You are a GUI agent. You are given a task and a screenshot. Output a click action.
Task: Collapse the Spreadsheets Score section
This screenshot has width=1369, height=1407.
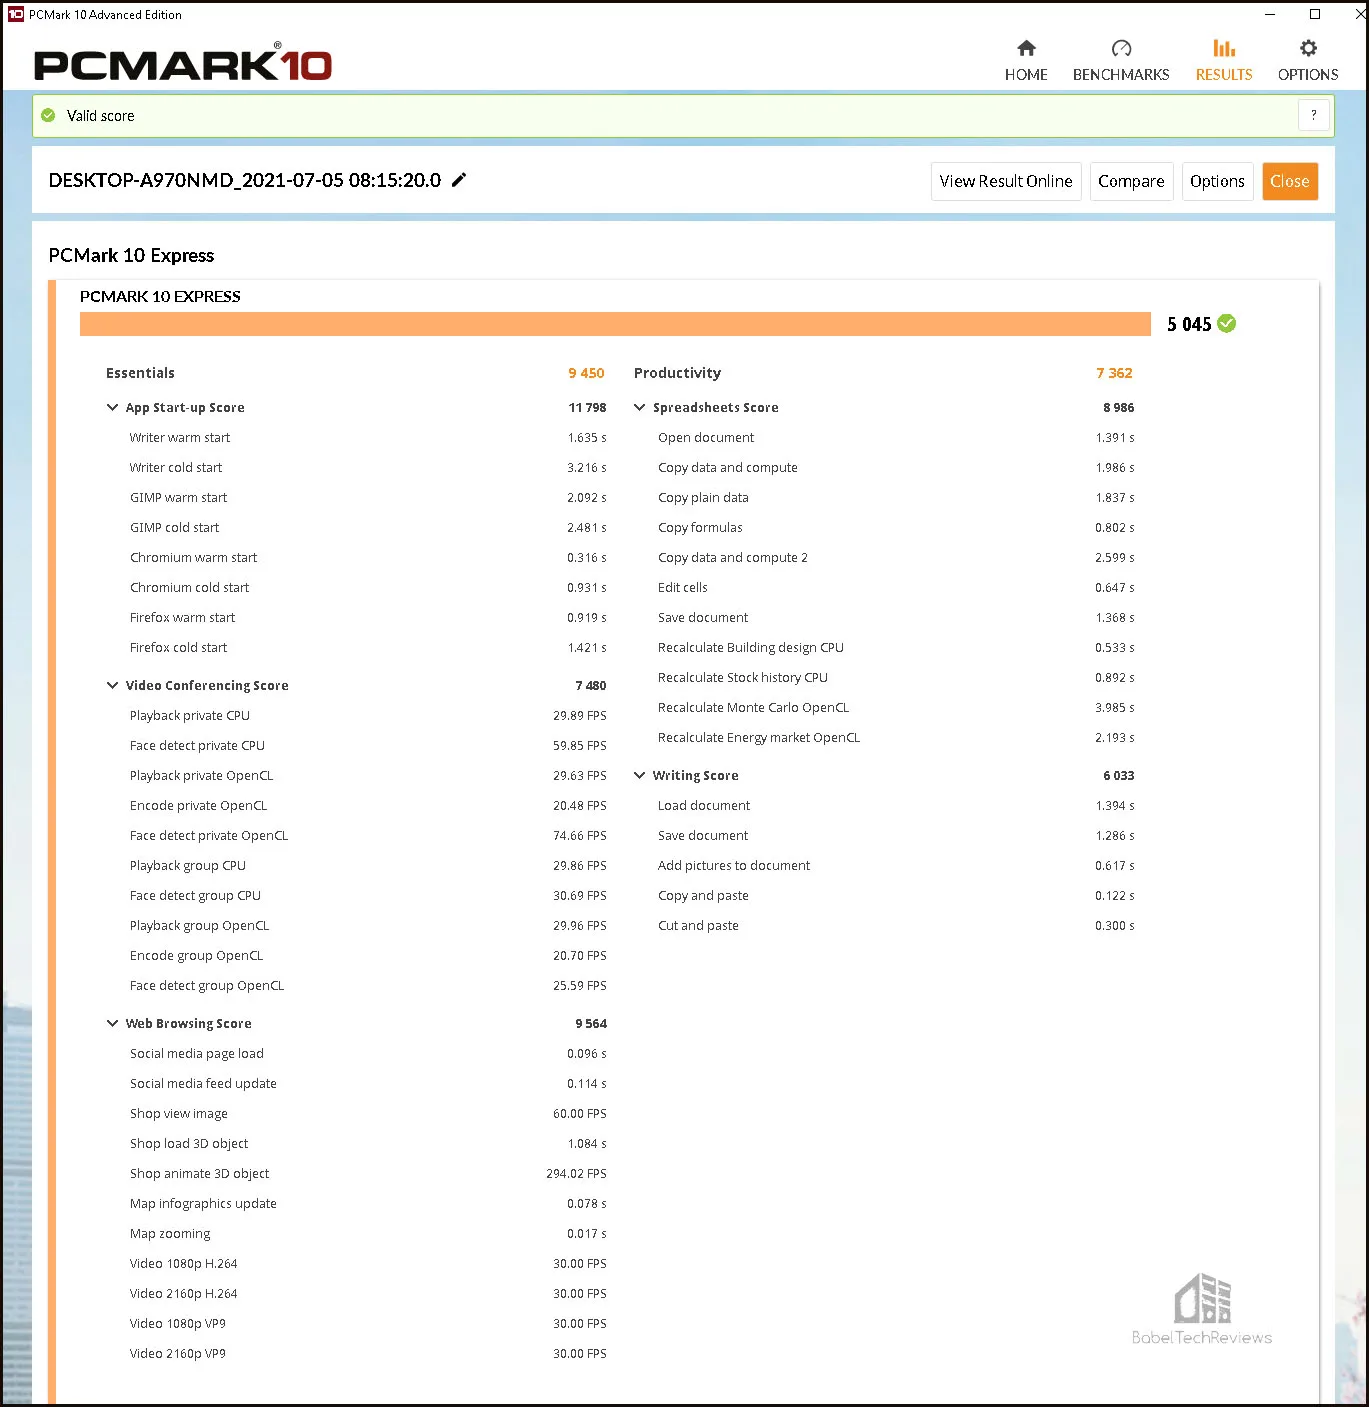pos(640,407)
